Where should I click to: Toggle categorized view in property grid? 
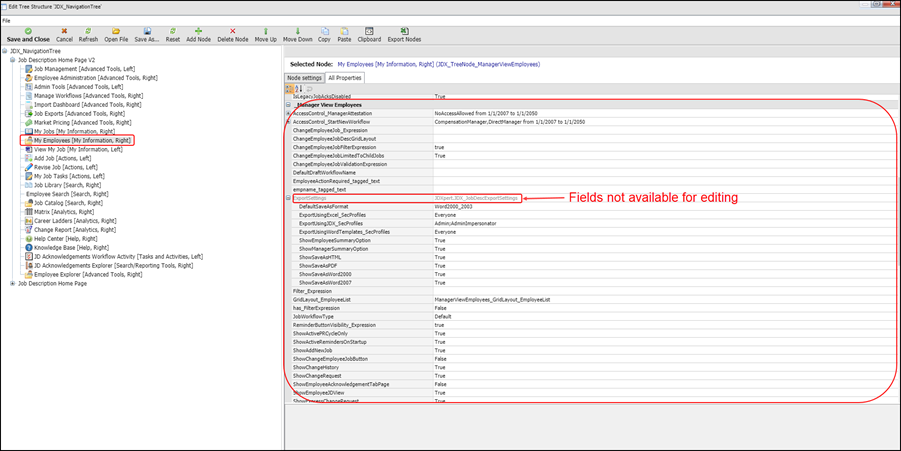coord(290,88)
